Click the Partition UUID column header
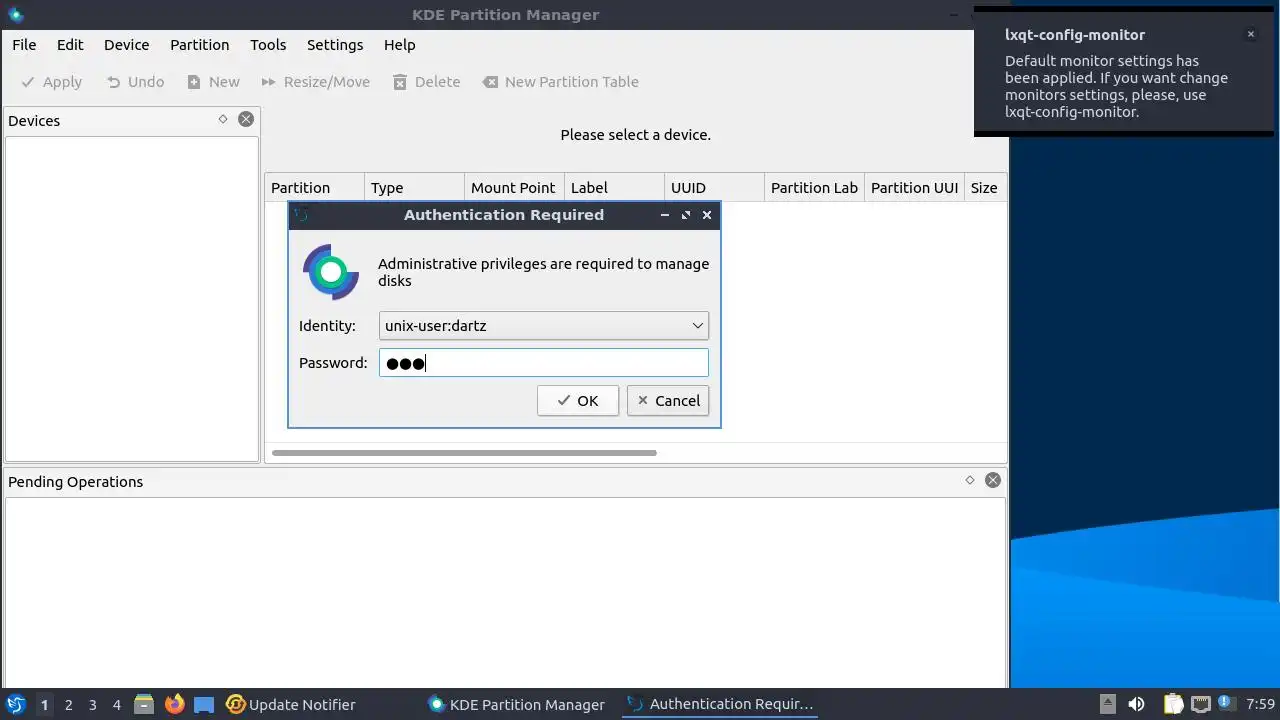 915,188
